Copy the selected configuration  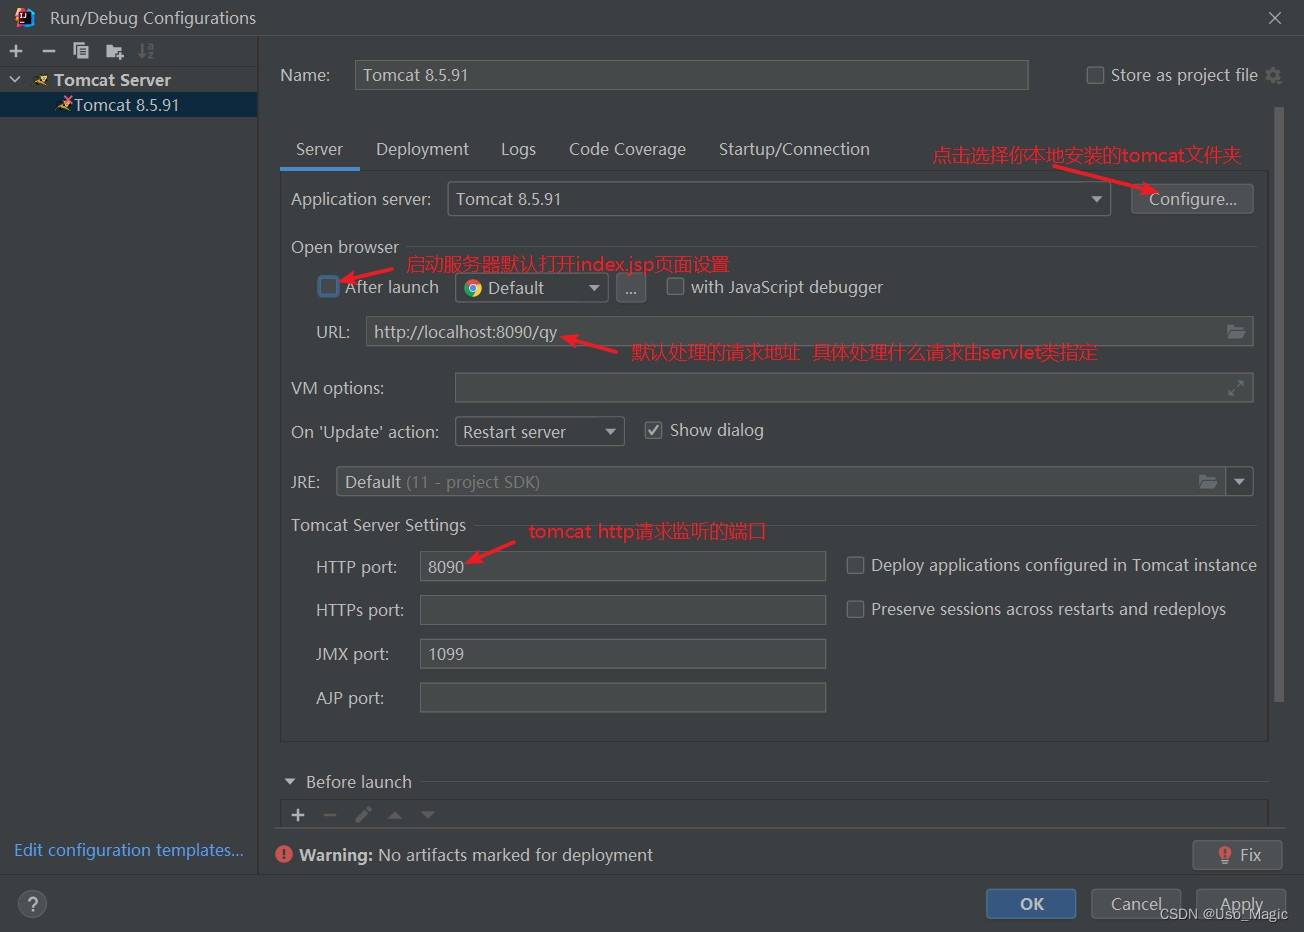[81, 51]
